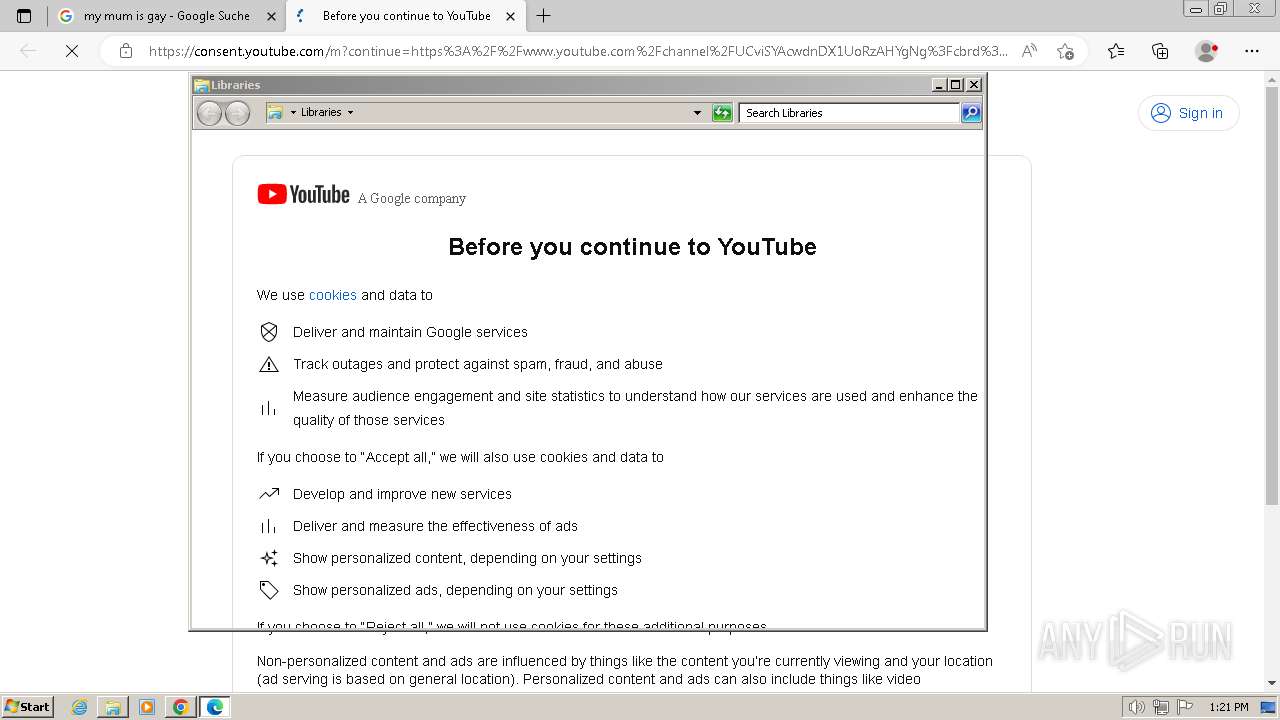Launch Google Chrome from taskbar
The height and width of the screenshot is (720, 1280).
pyautogui.click(x=181, y=707)
